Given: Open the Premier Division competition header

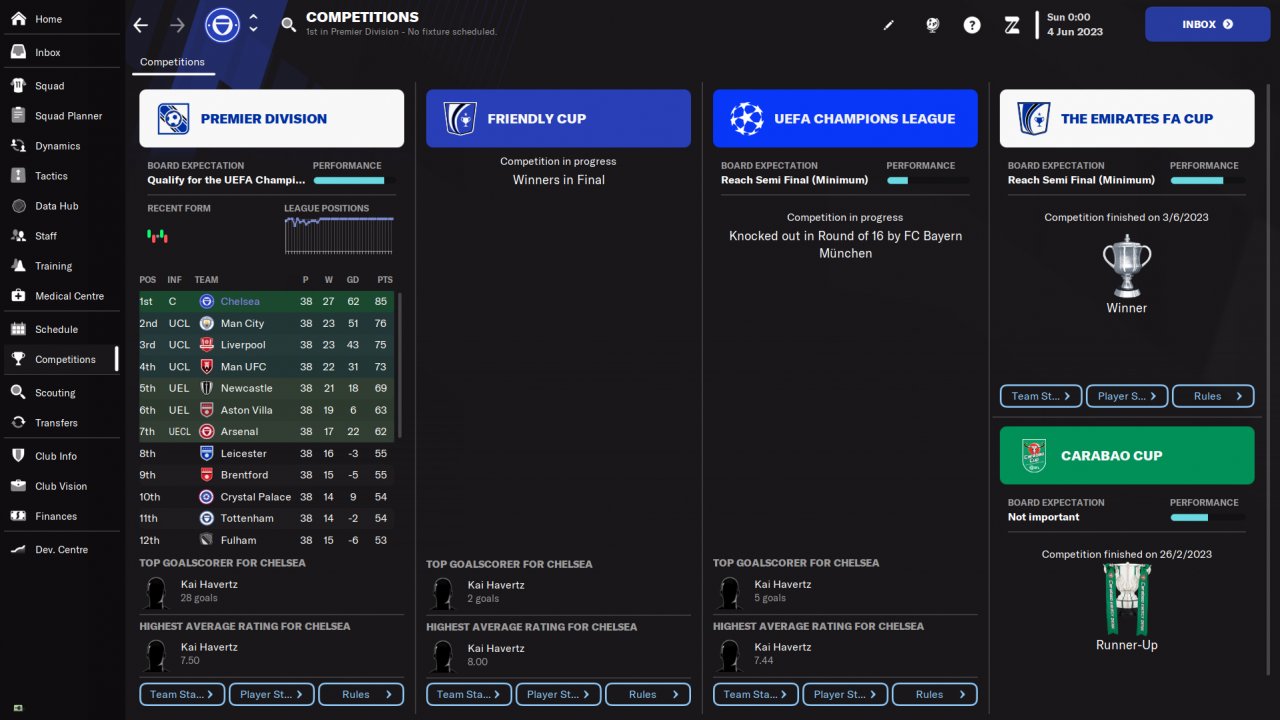Looking at the screenshot, I should point(272,119).
